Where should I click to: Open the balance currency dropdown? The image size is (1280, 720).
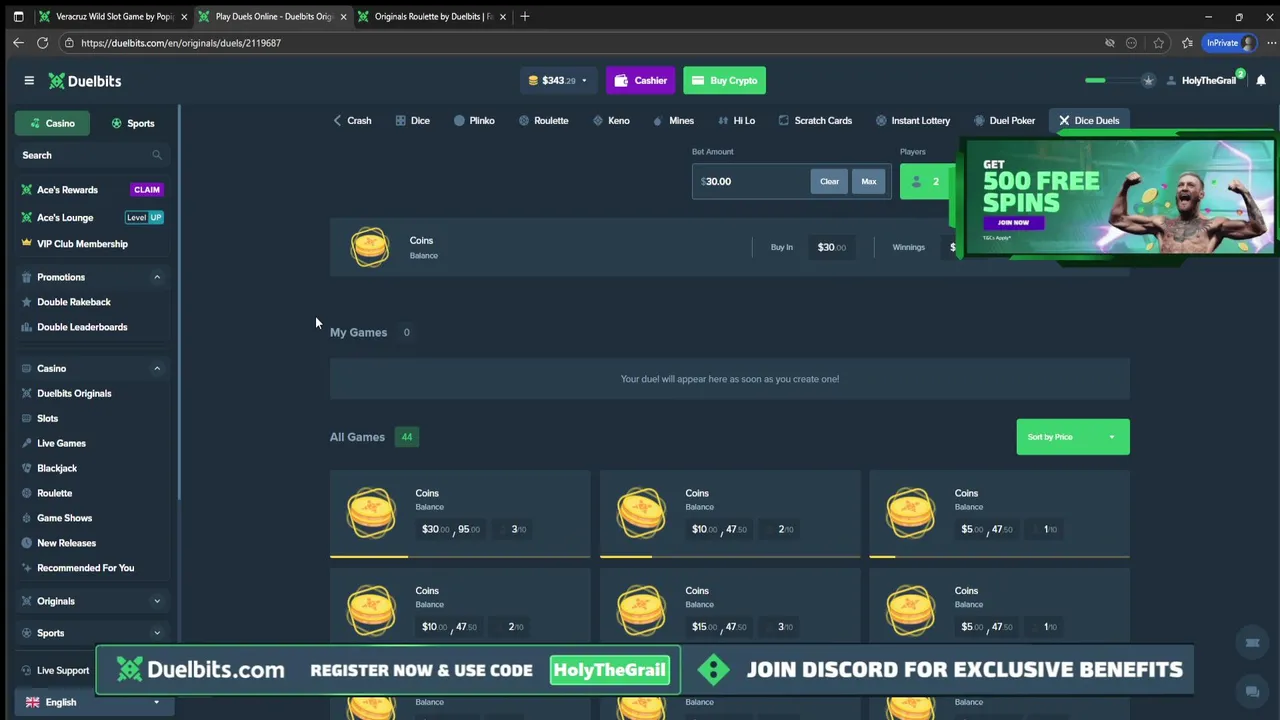click(x=558, y=80)
